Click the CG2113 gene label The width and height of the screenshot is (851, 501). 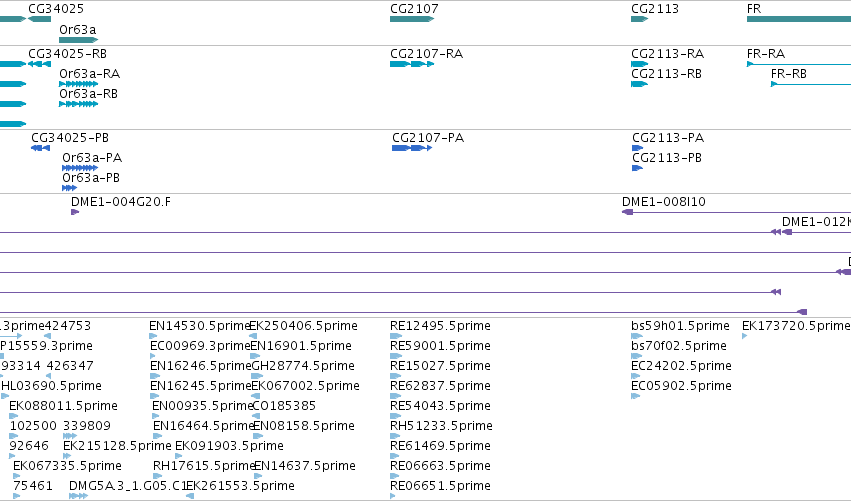tap(655, 9)
